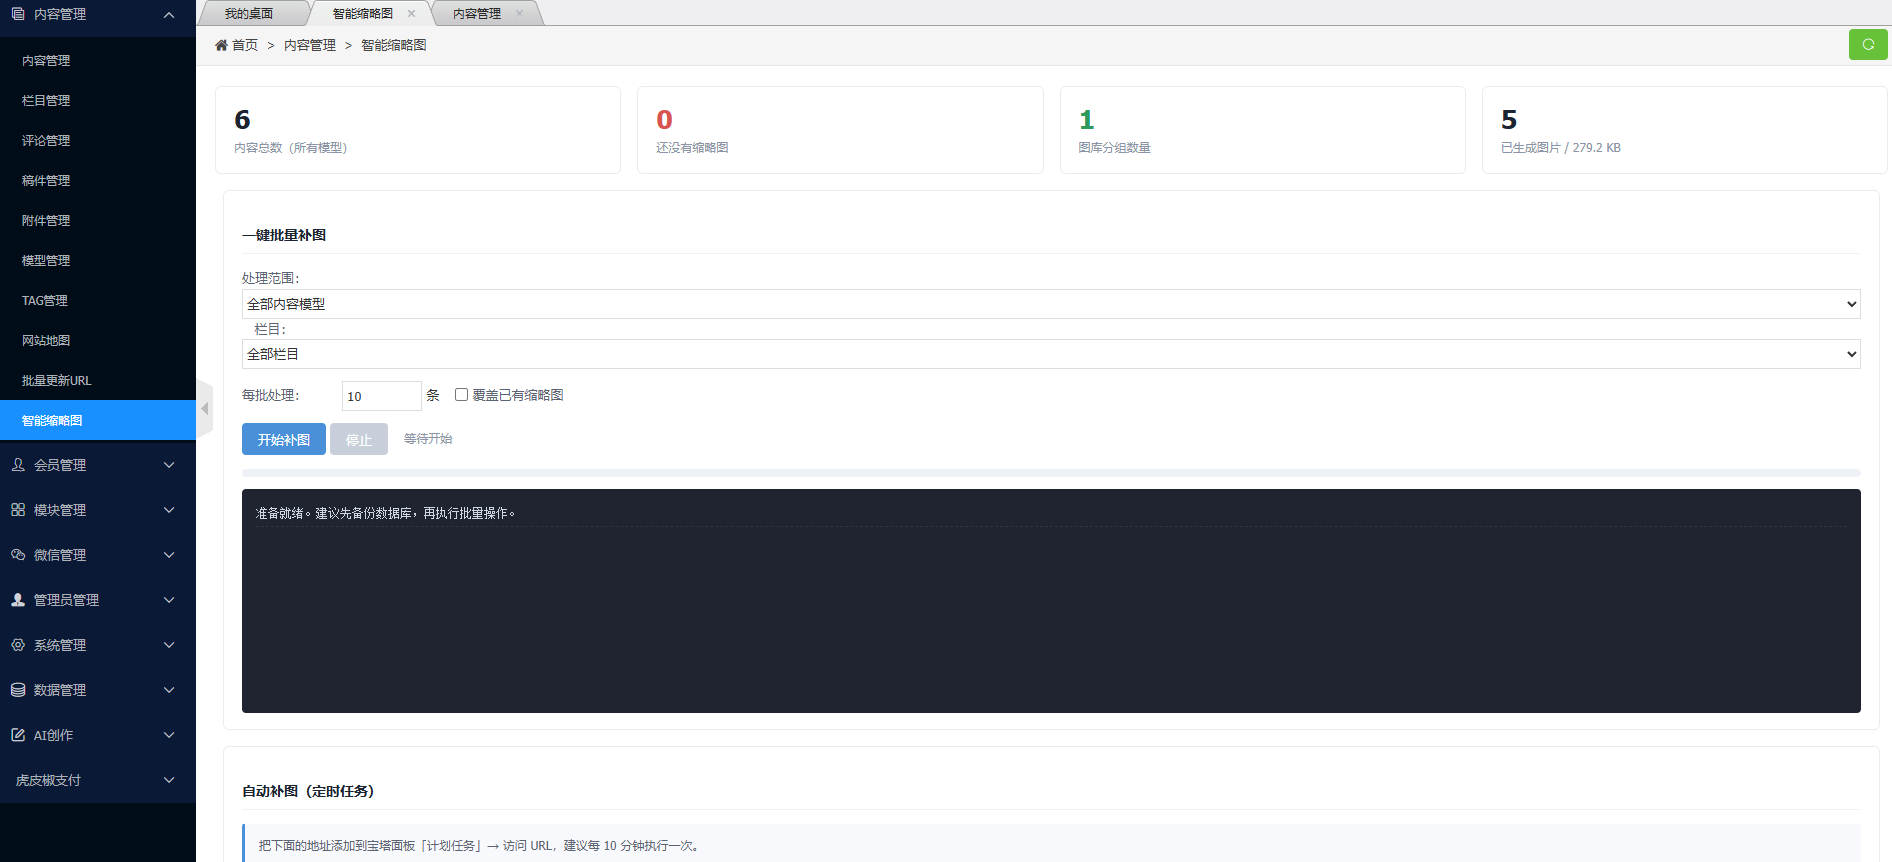This screenshot has height=862, width=1892.
Task: Click the 内容管理 header document icon
Action: pyautogui.click(x=18, y=14)
